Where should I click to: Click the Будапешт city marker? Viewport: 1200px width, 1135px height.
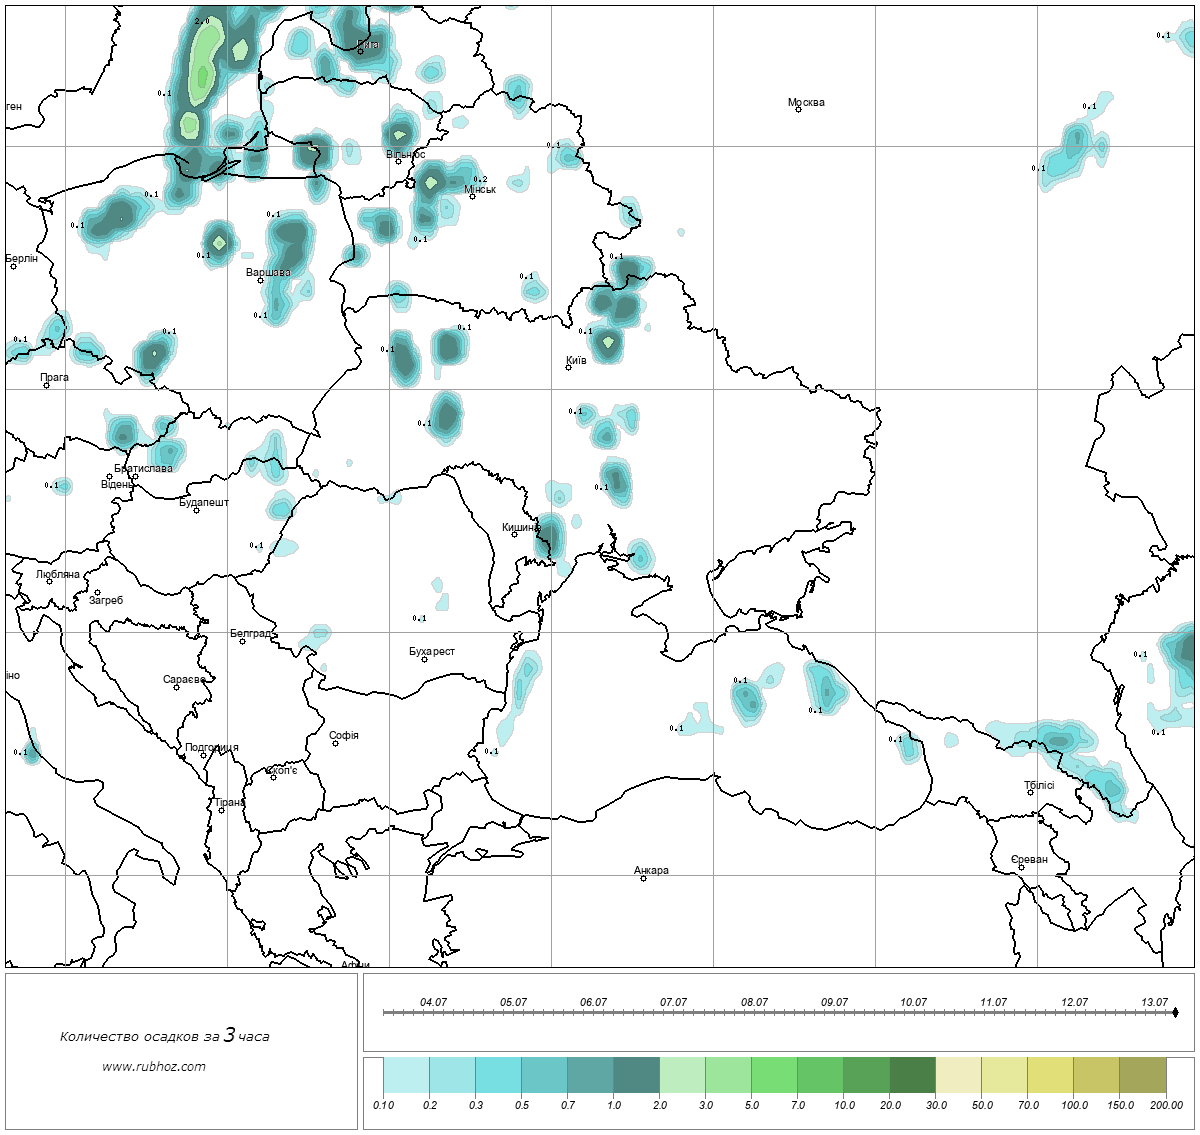click(196, 511)
